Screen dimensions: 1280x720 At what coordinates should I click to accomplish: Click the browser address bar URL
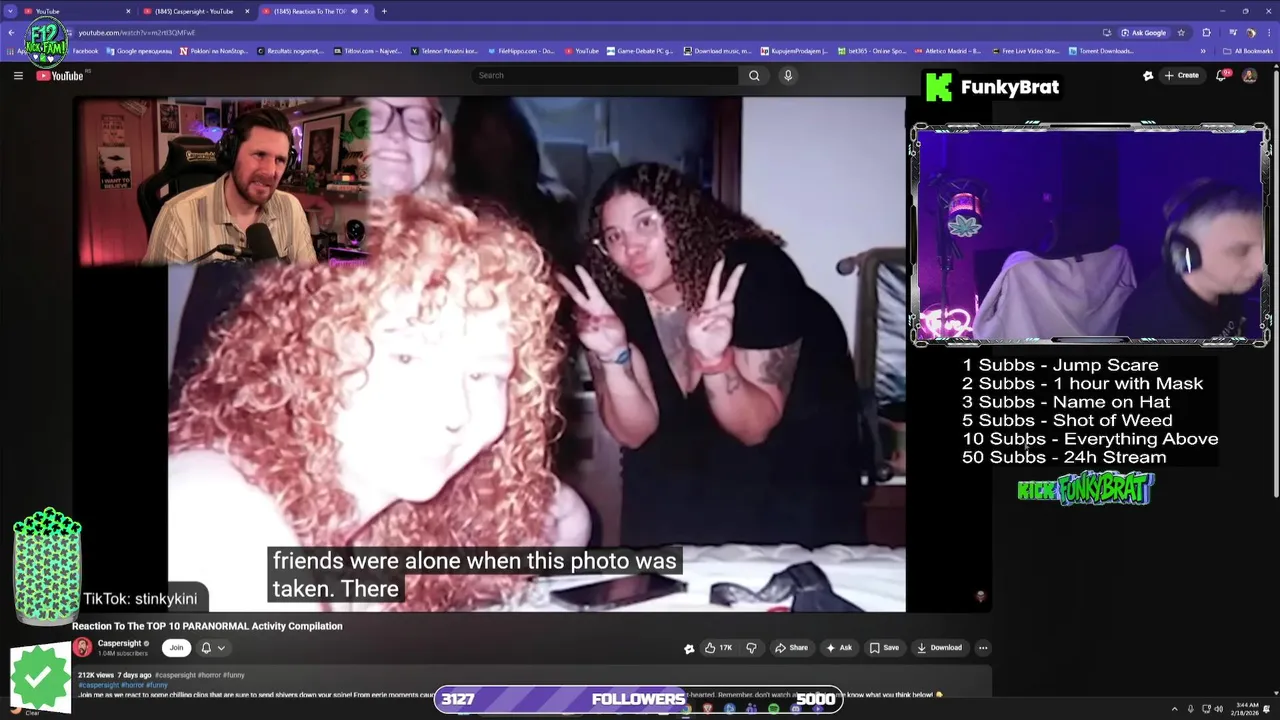[x=137, y=32]
